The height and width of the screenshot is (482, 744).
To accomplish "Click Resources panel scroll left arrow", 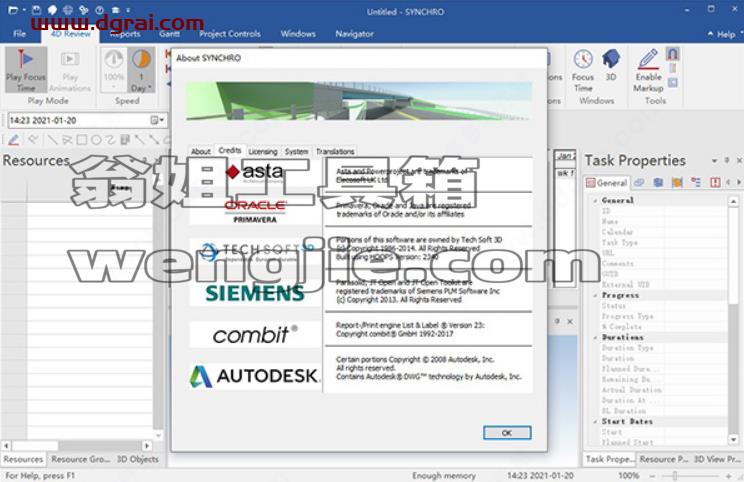I will [6, 446].
